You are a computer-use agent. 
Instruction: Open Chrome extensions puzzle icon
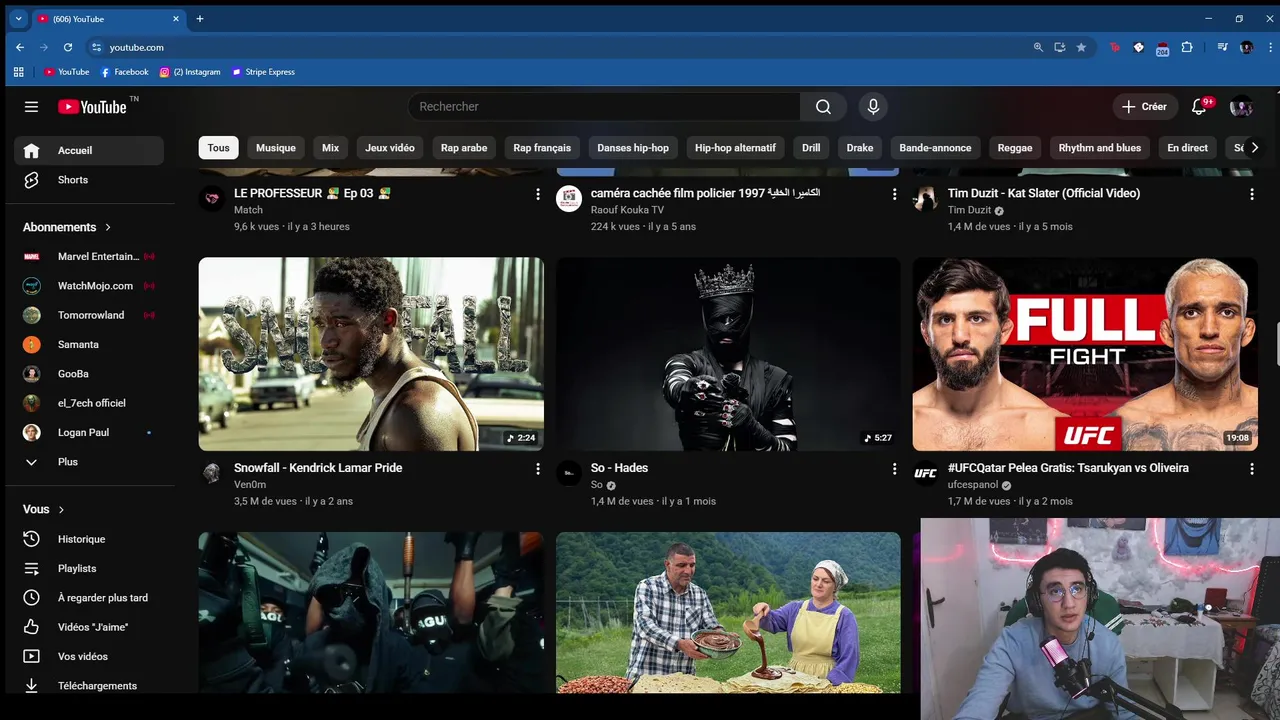pos(1187,47)
